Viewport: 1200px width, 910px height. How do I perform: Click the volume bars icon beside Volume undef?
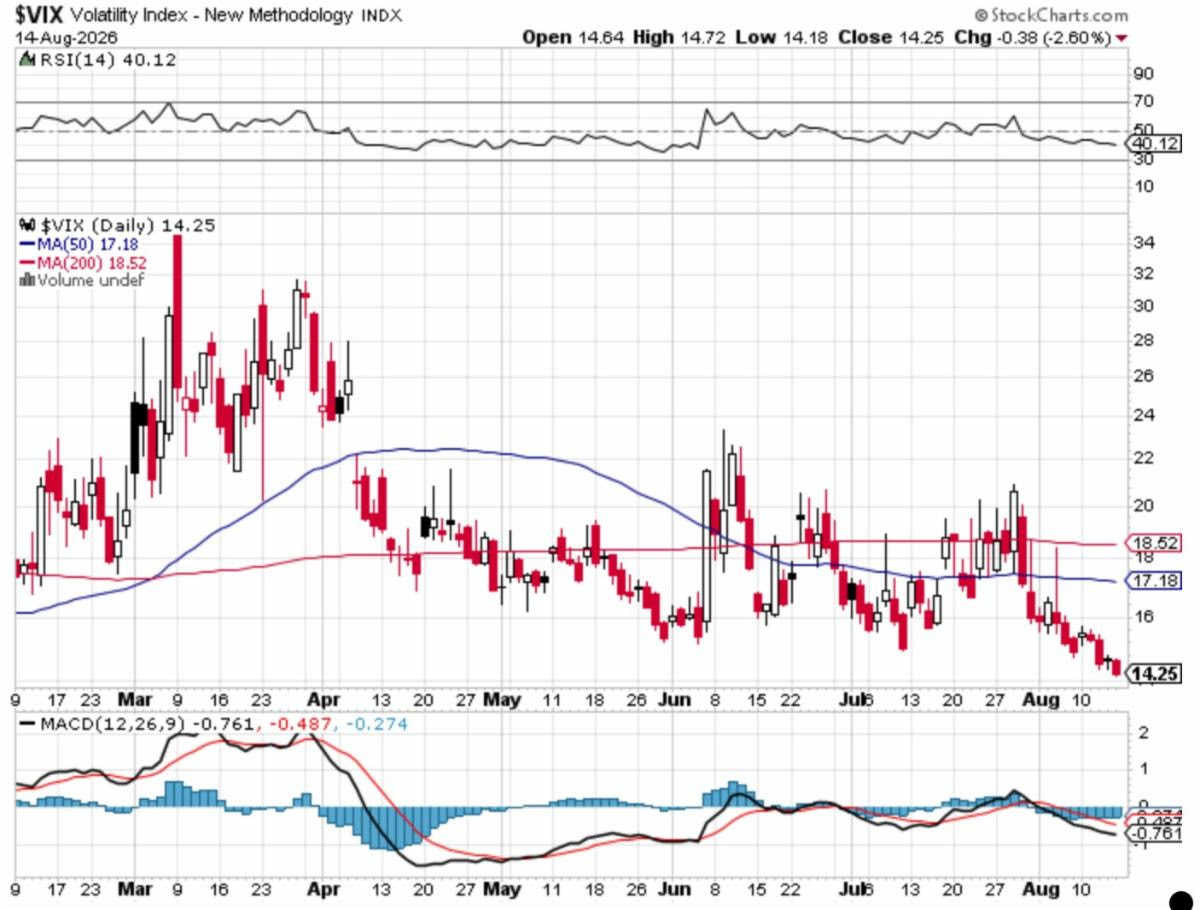point(27,280)
